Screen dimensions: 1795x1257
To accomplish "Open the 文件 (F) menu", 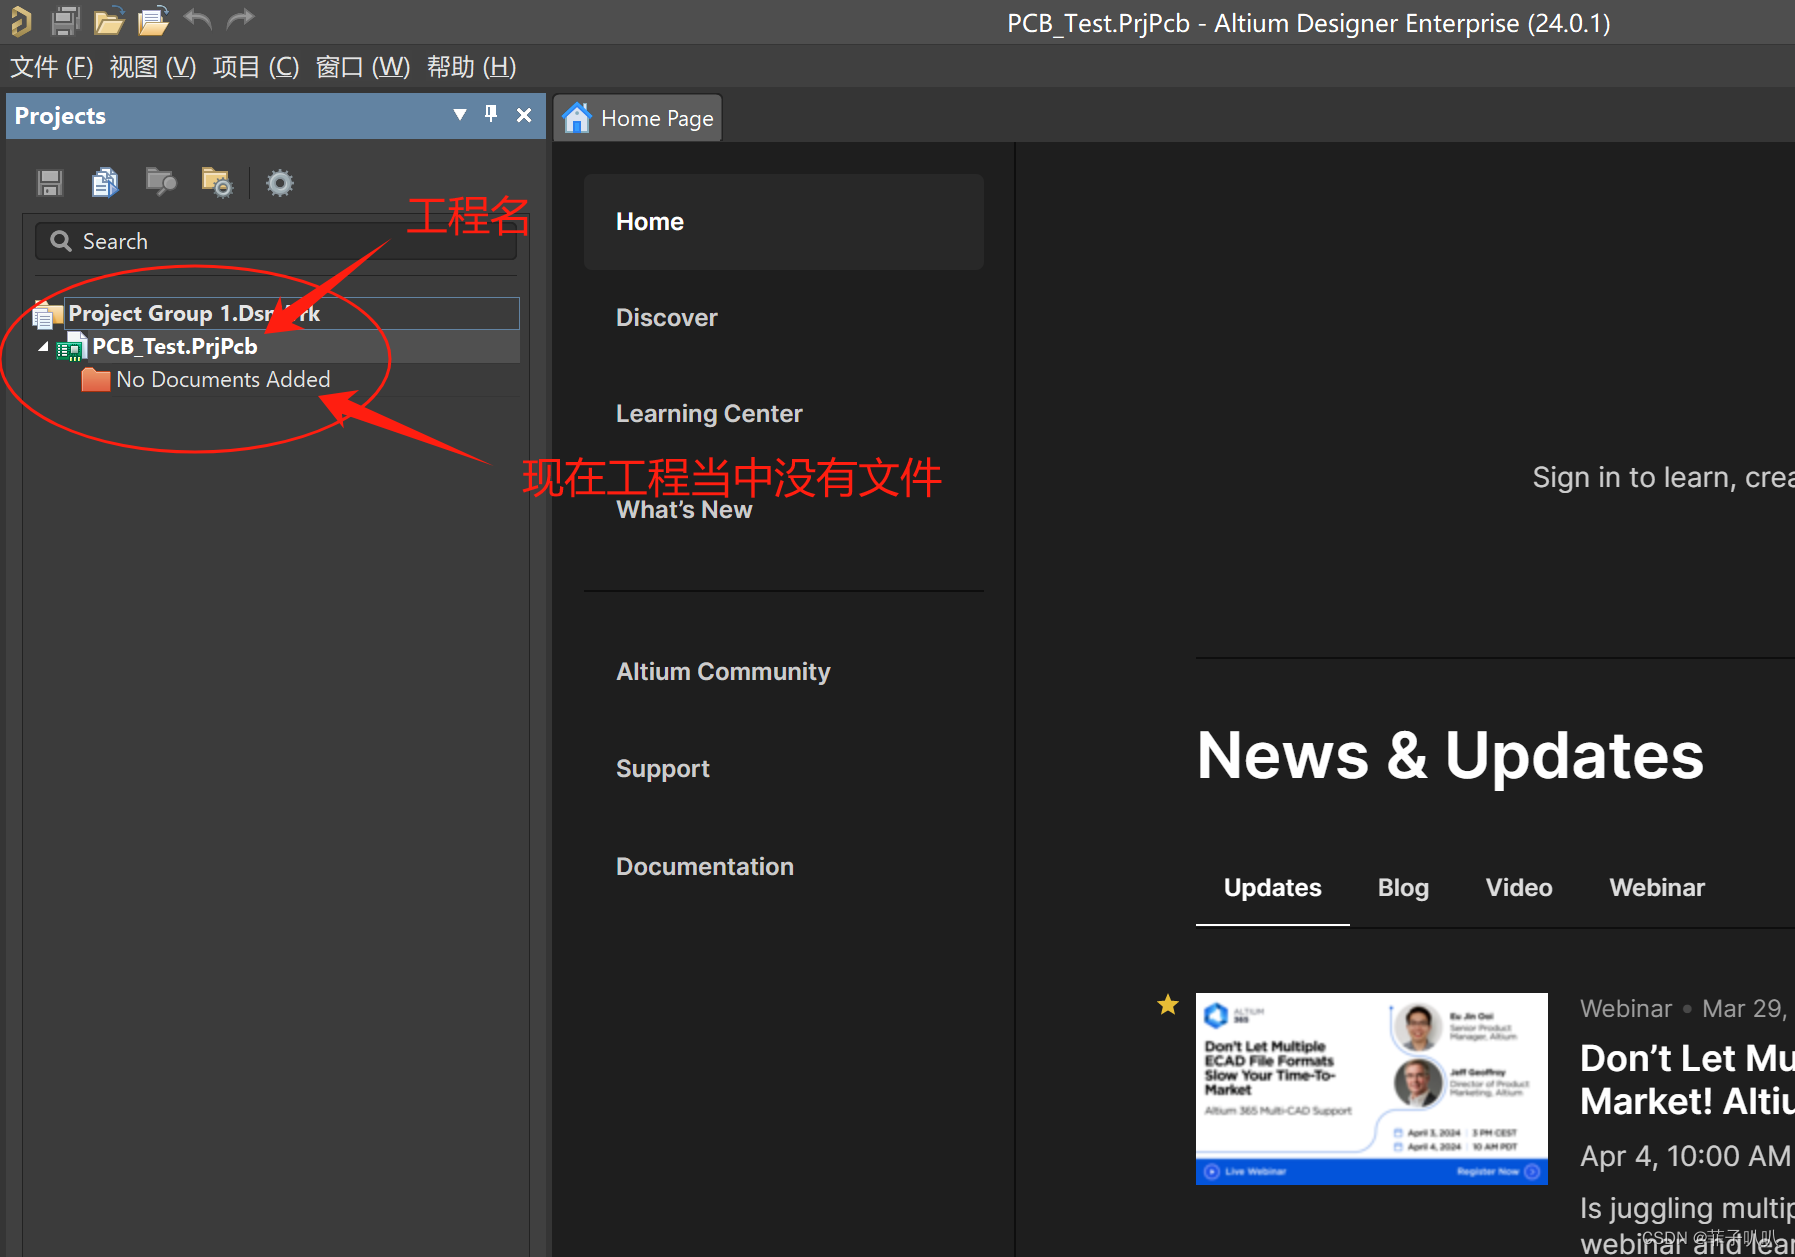I will 52,67.
